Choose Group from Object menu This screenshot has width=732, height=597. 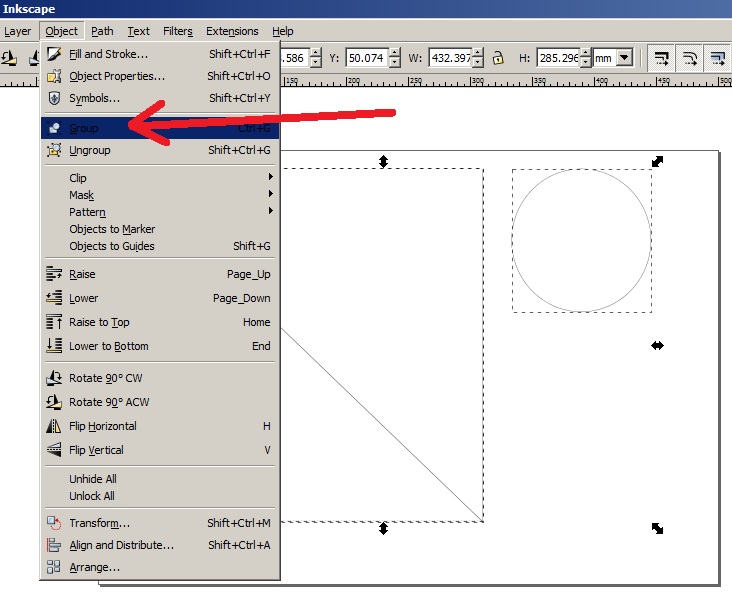click(160, 128)
